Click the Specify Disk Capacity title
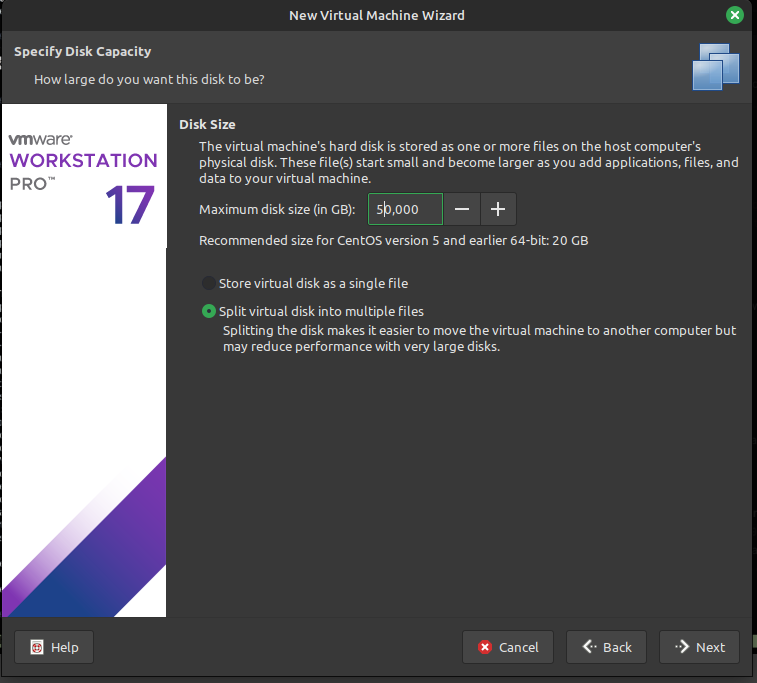This screenshot has height=683, width=757. [83, 52]
